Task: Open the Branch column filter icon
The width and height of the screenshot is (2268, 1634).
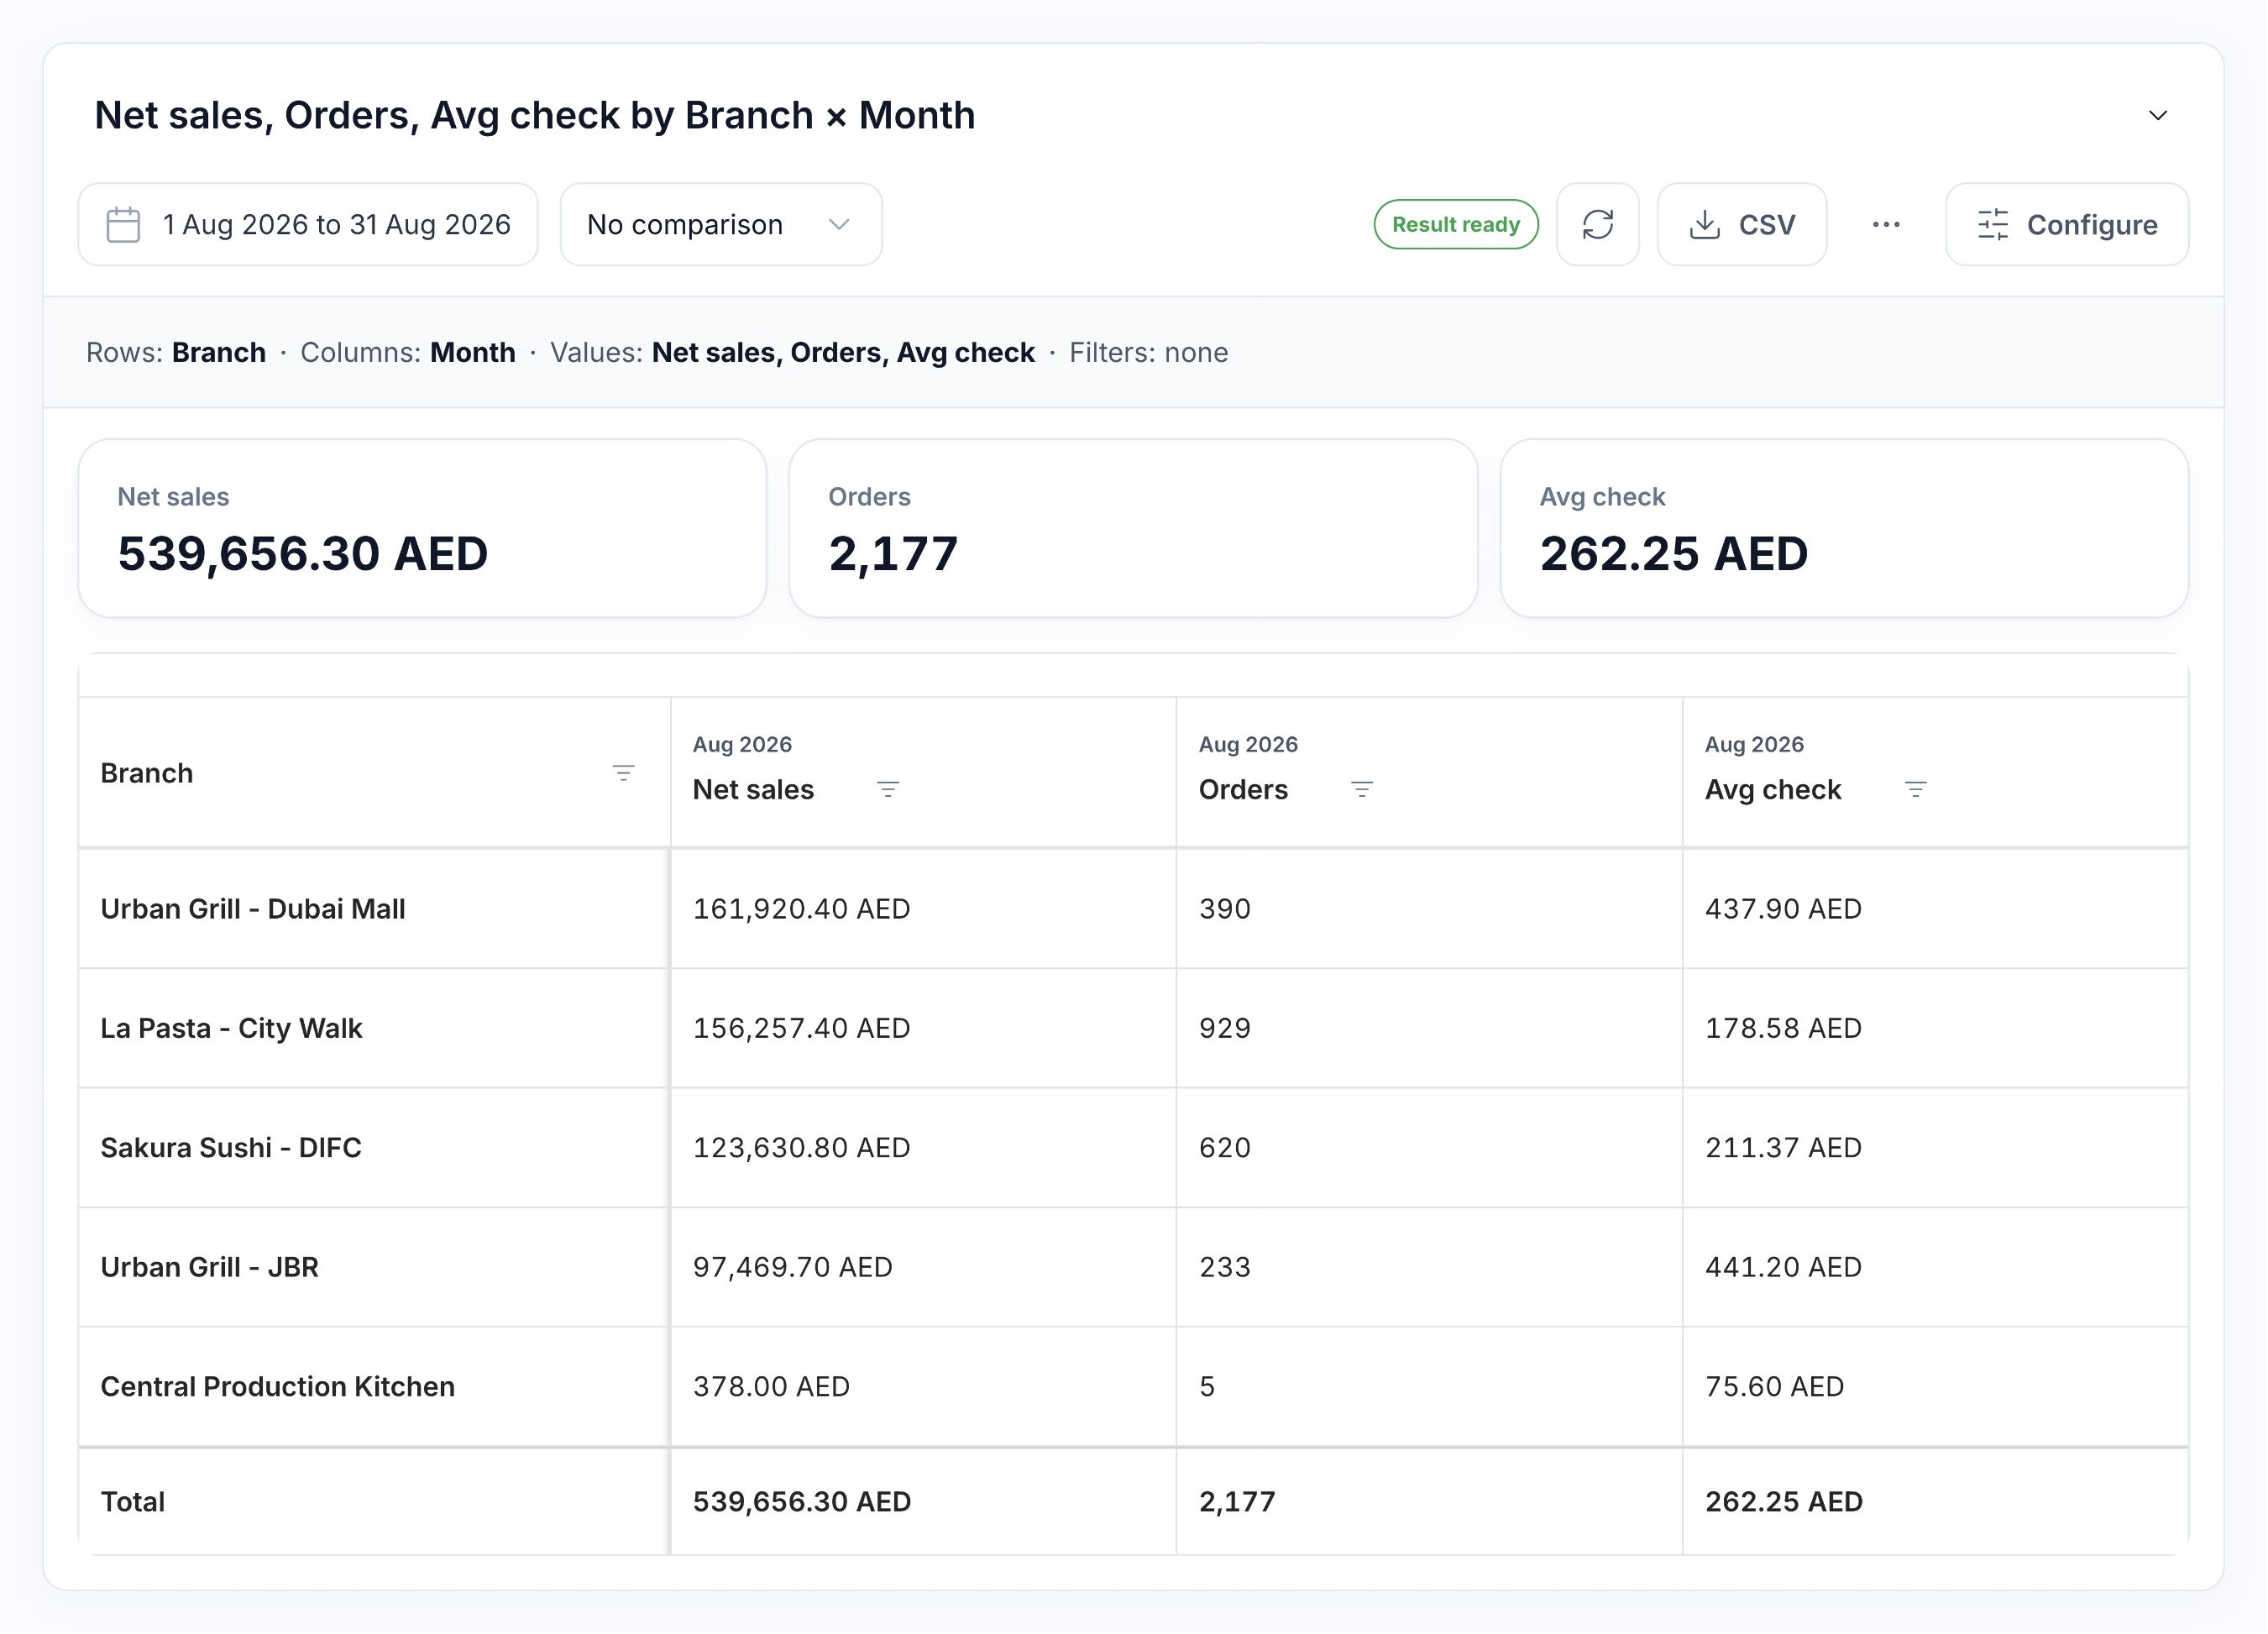Action: click(623, 773)
